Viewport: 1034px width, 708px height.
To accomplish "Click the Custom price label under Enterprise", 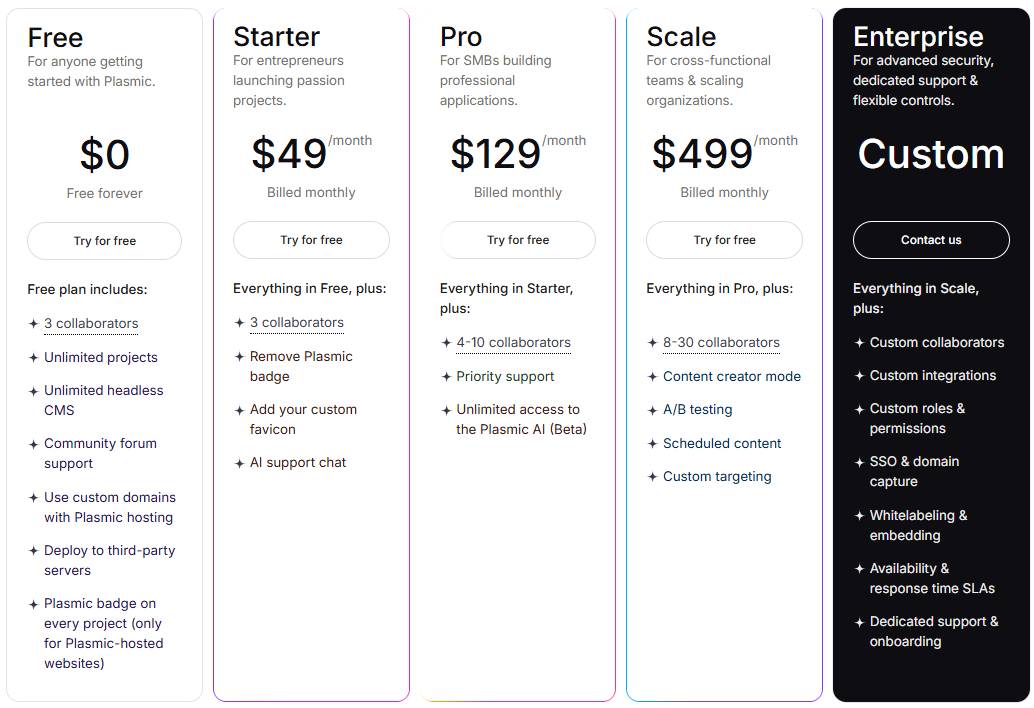I will [930, 154].
